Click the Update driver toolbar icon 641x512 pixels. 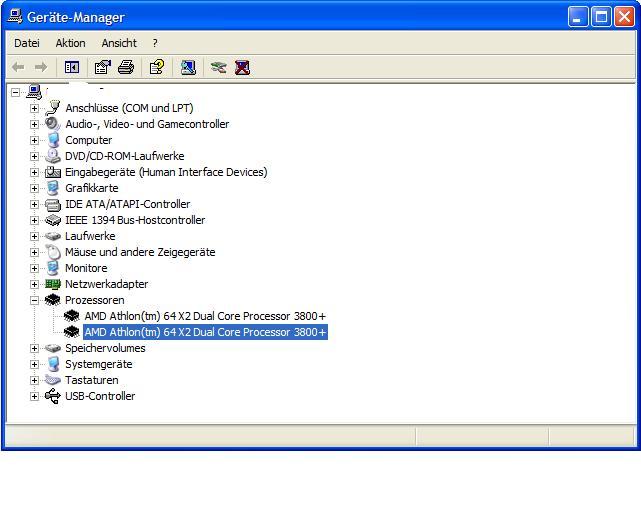218,67
